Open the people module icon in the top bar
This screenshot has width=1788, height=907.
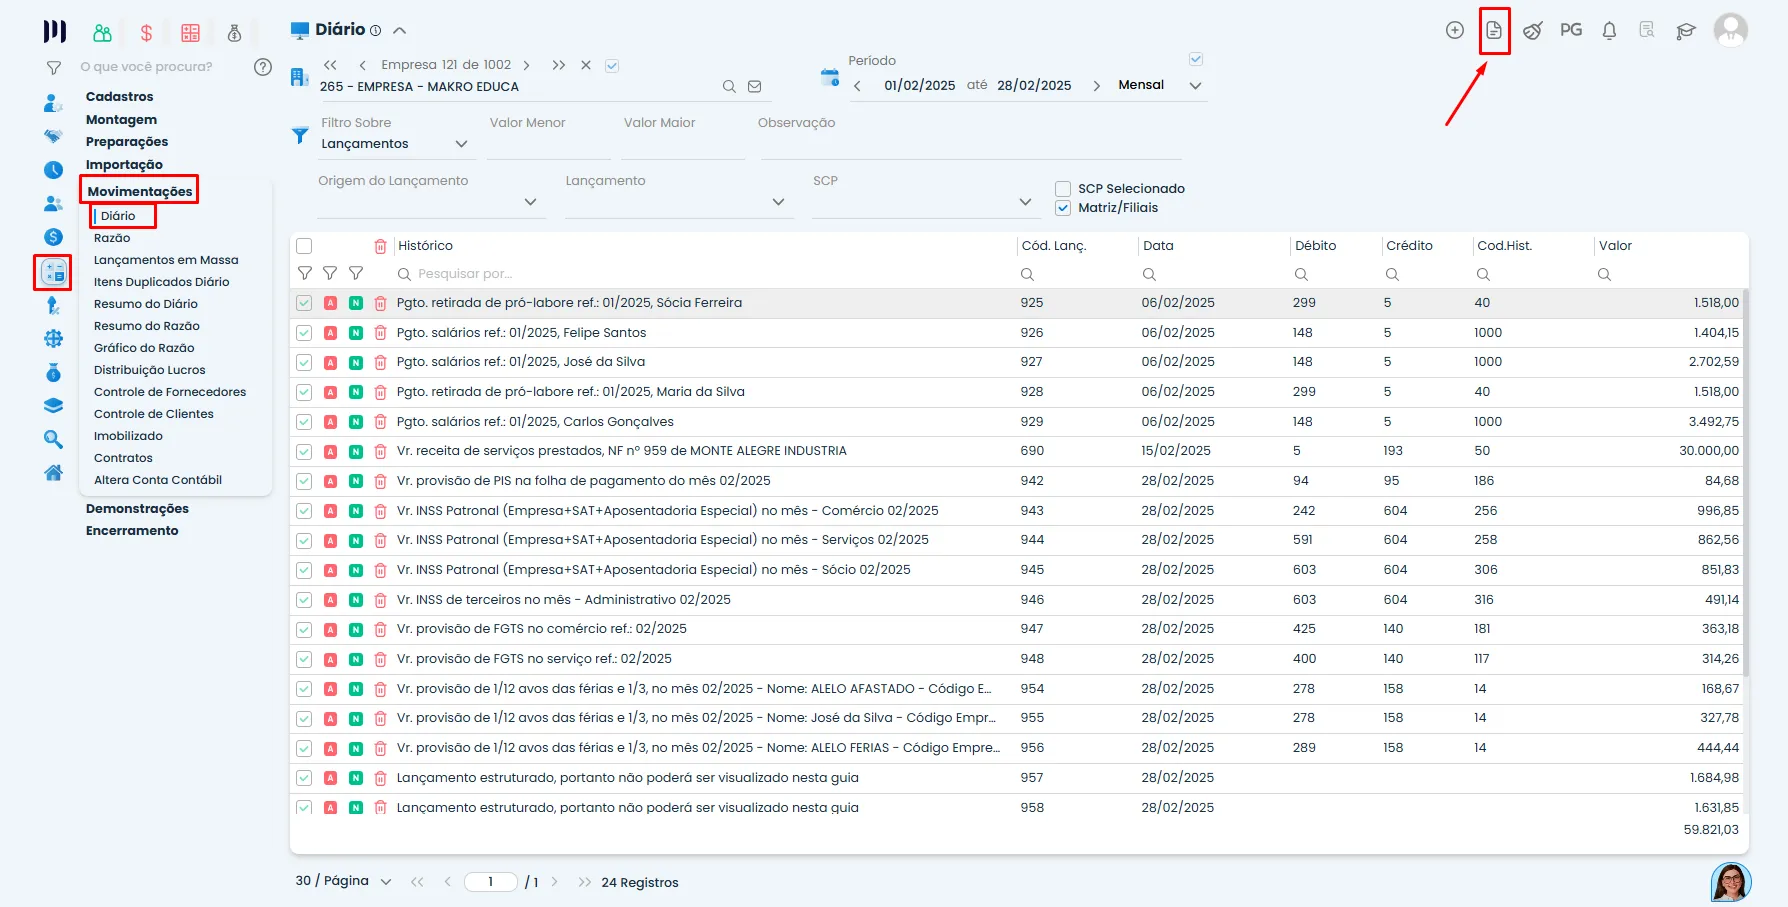pos(102,33)
